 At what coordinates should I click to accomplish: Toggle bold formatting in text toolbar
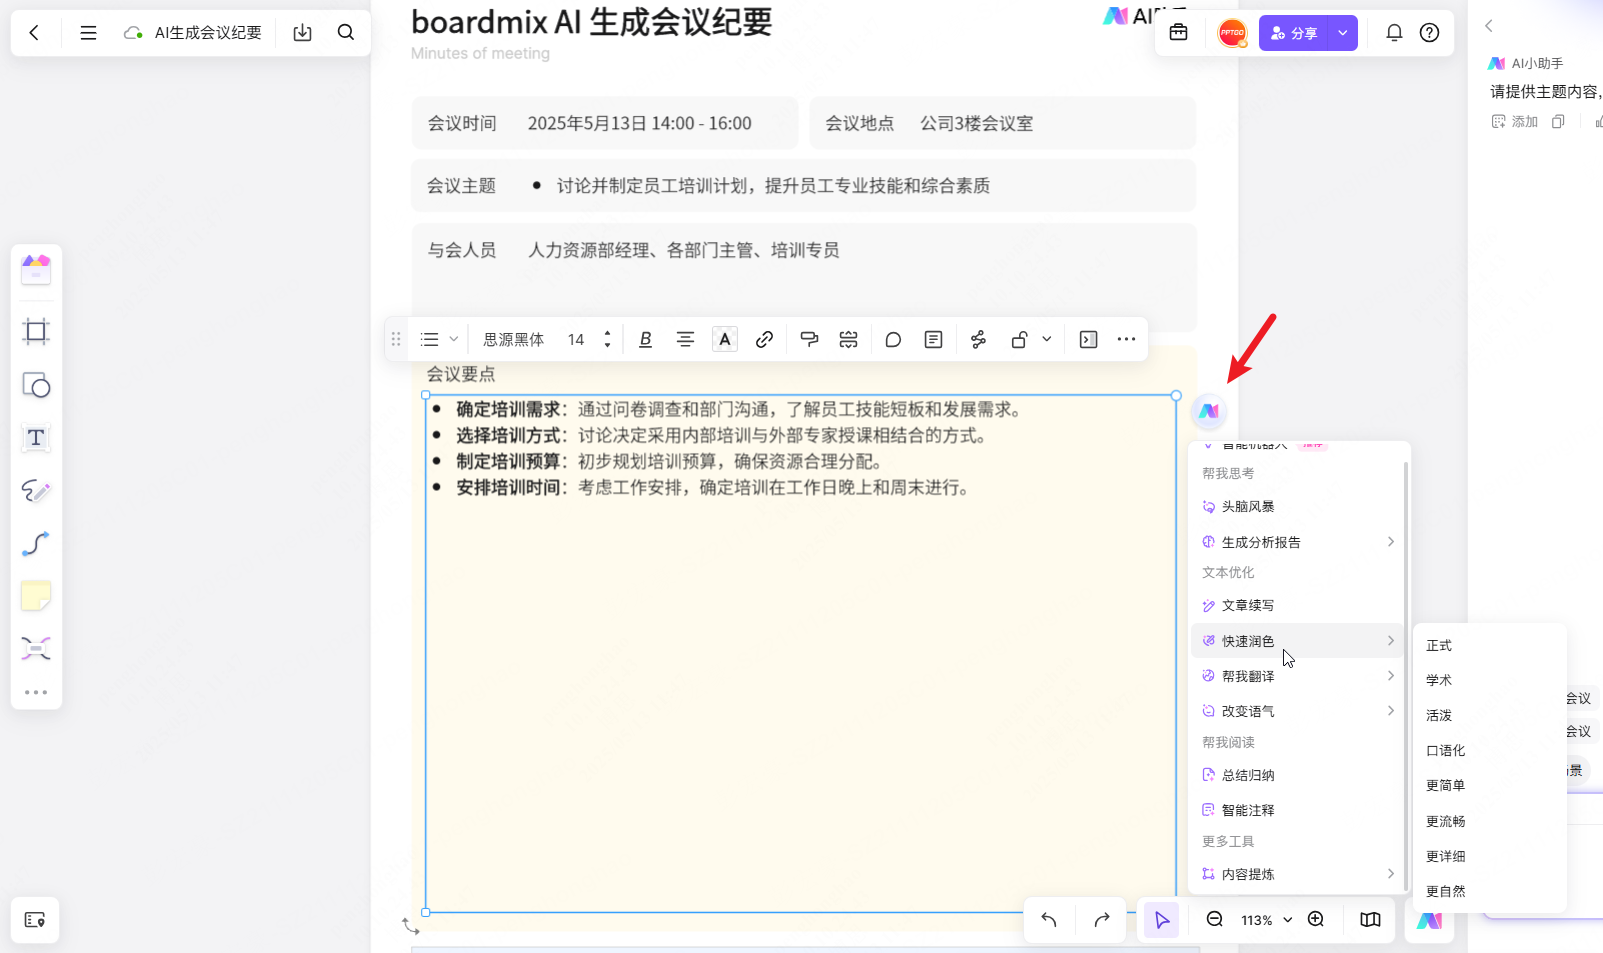pos(645,340)
